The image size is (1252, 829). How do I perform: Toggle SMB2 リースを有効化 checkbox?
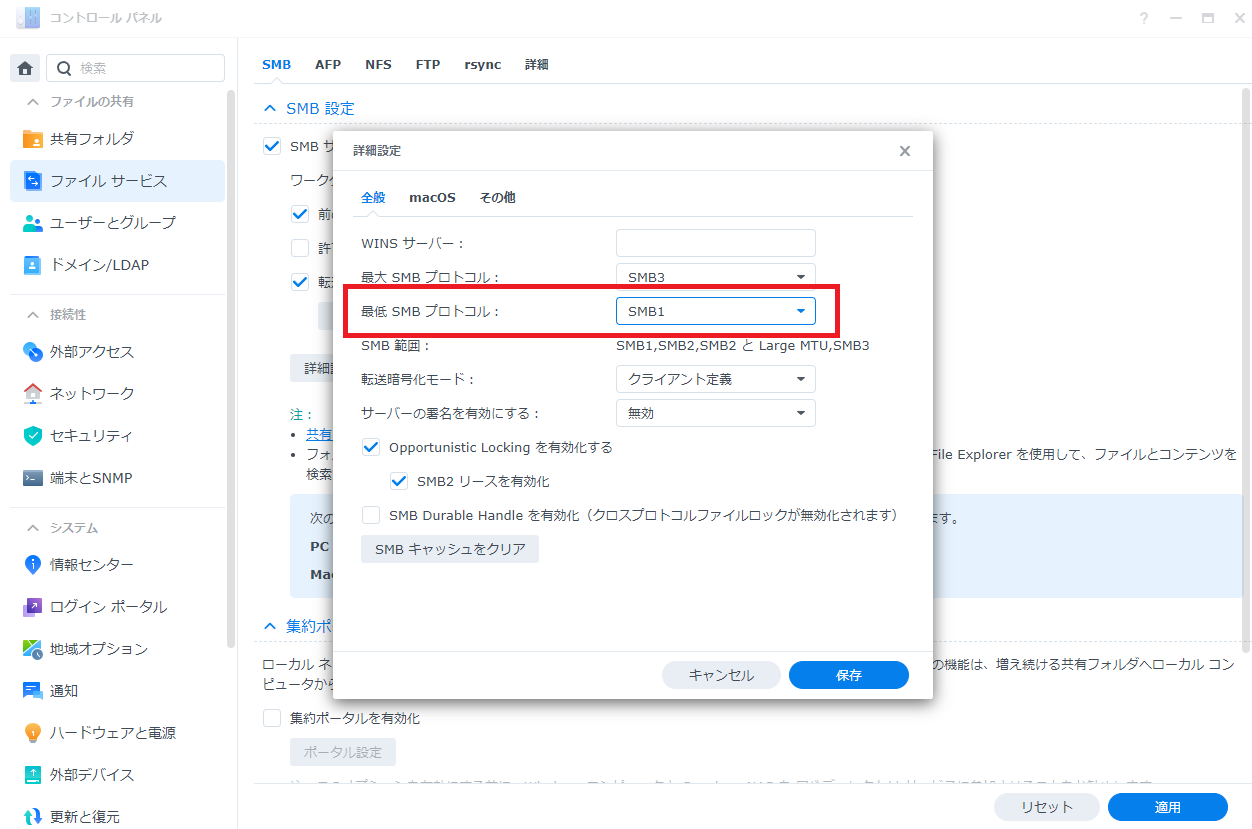pyautogui.click(x=399, y=481)
